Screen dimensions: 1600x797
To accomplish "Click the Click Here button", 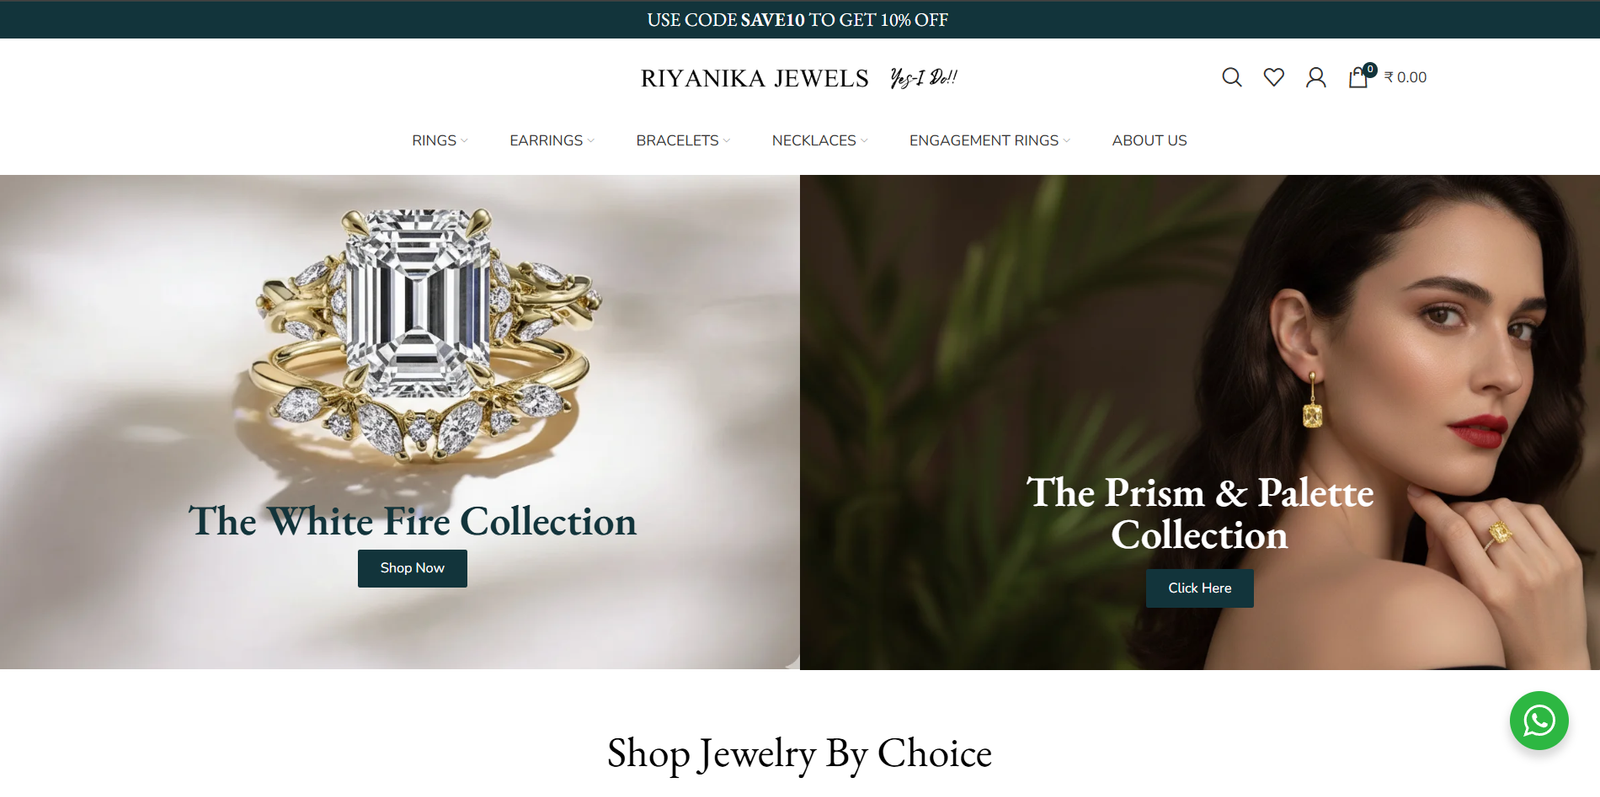I will tap(1200, 588).
